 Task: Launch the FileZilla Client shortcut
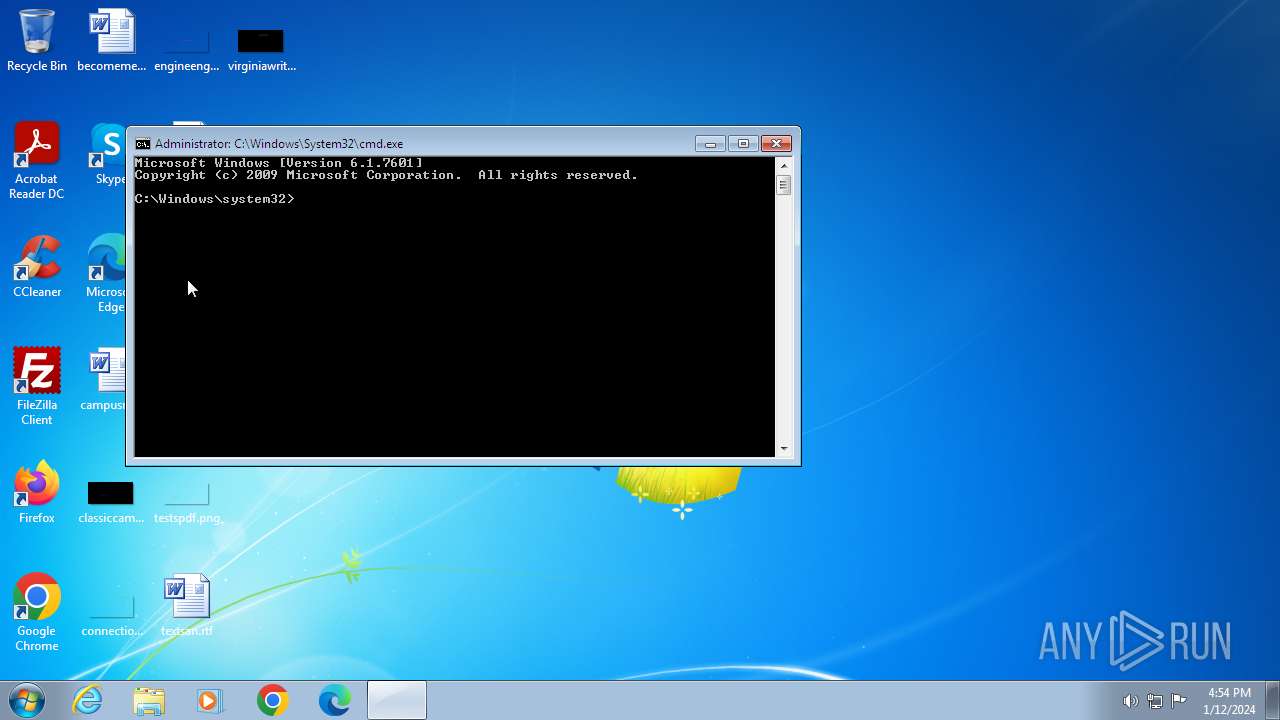37,386
